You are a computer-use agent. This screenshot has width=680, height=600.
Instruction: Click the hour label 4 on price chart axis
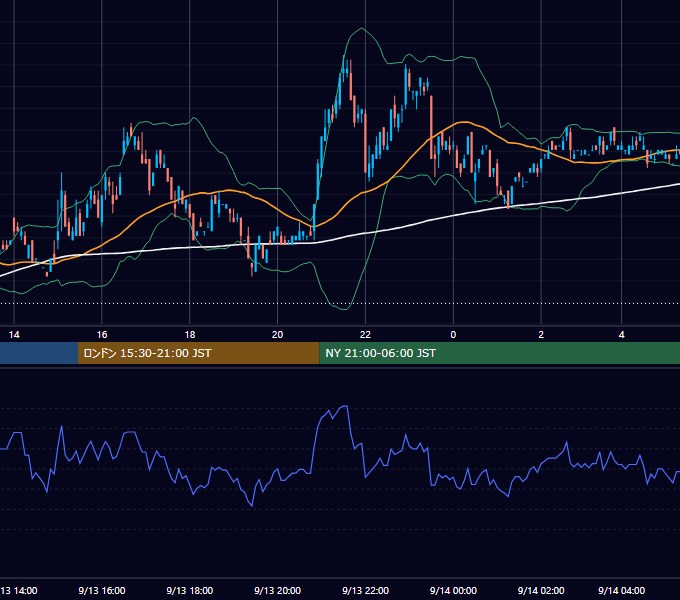coord(621,335)
